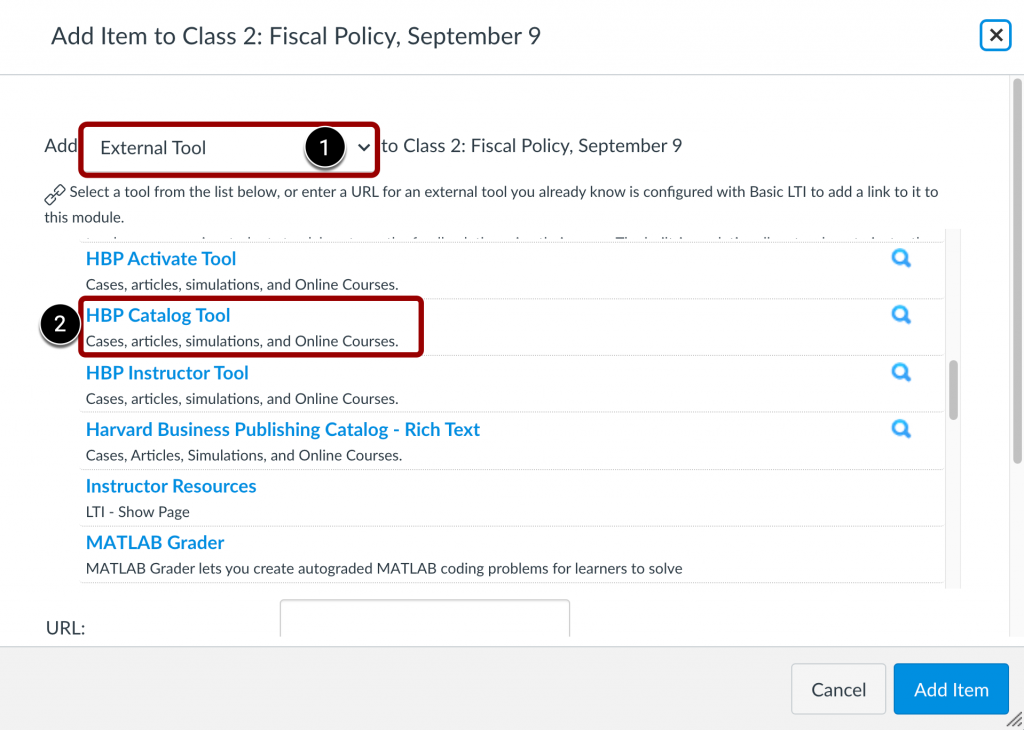Cancel adding the item
The image size is (1024, 730).
pos(838,688)
